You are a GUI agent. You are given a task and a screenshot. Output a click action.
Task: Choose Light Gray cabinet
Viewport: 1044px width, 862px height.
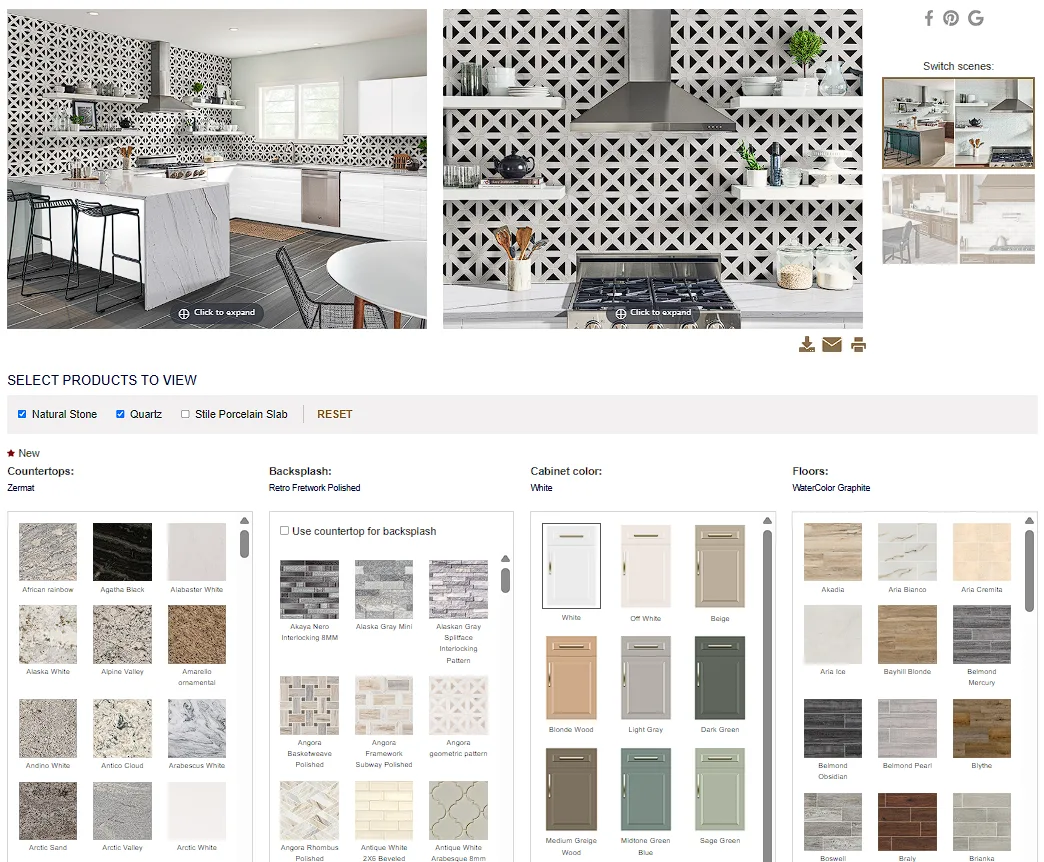(x=646, y=678)
